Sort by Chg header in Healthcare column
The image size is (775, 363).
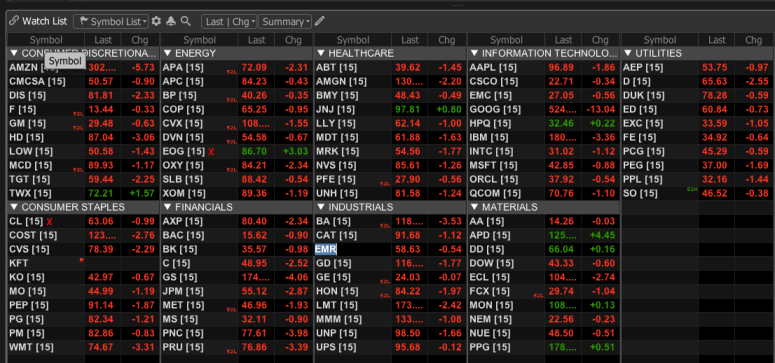447,40
